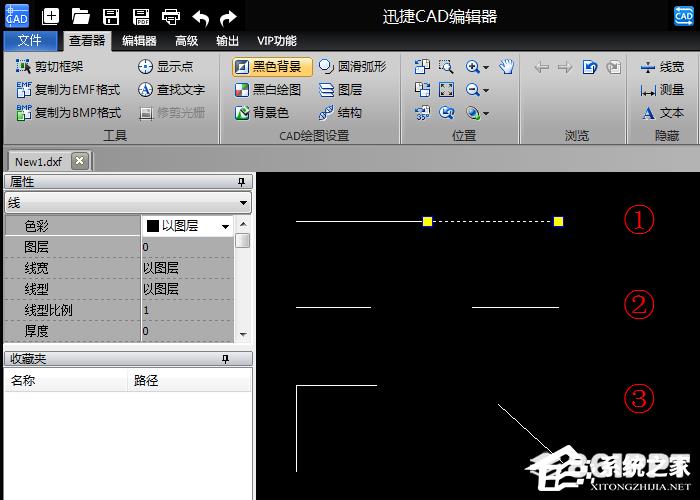Redo the last action
This screenshot has width=700, height=500.
pos(229,18)
